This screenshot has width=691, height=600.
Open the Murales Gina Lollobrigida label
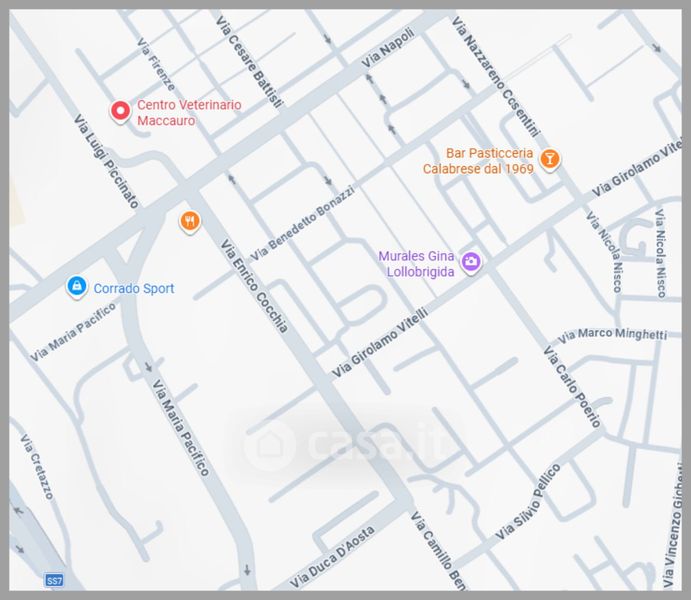[x=417, y=262]
